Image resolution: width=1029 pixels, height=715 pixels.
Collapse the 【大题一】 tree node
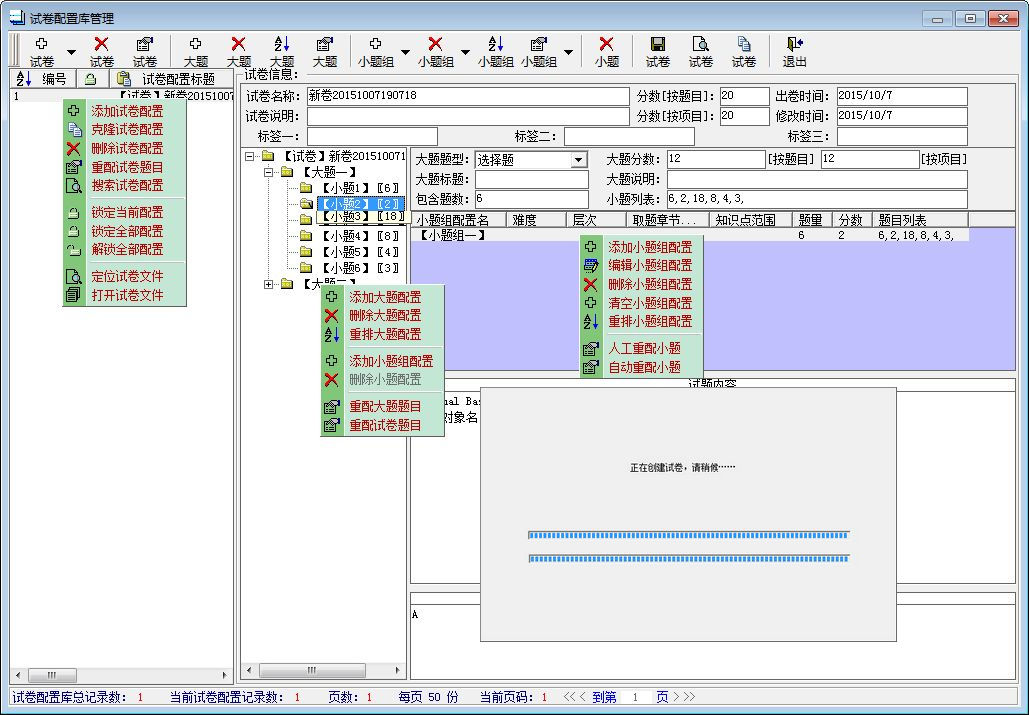click(268, 172)
